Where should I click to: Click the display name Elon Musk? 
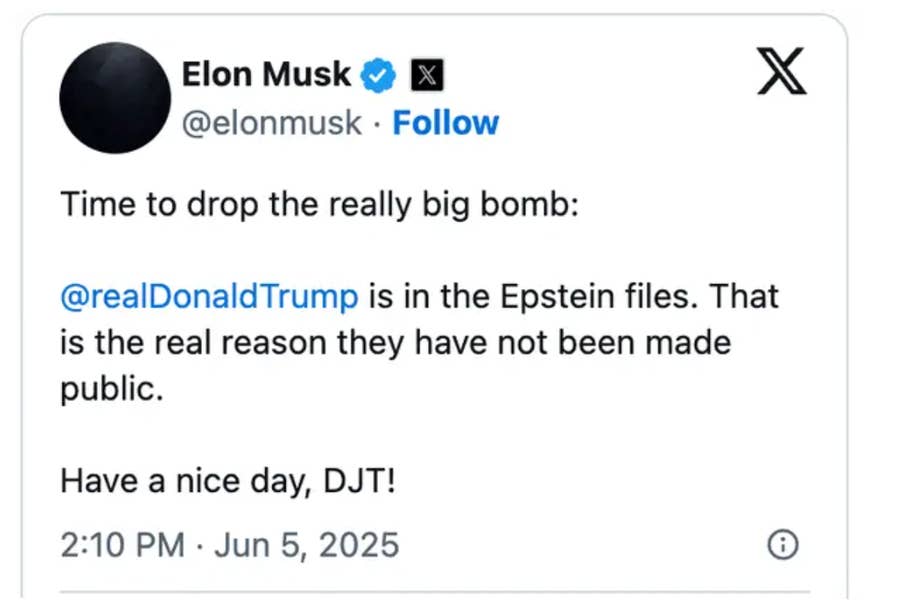[266, 72]
